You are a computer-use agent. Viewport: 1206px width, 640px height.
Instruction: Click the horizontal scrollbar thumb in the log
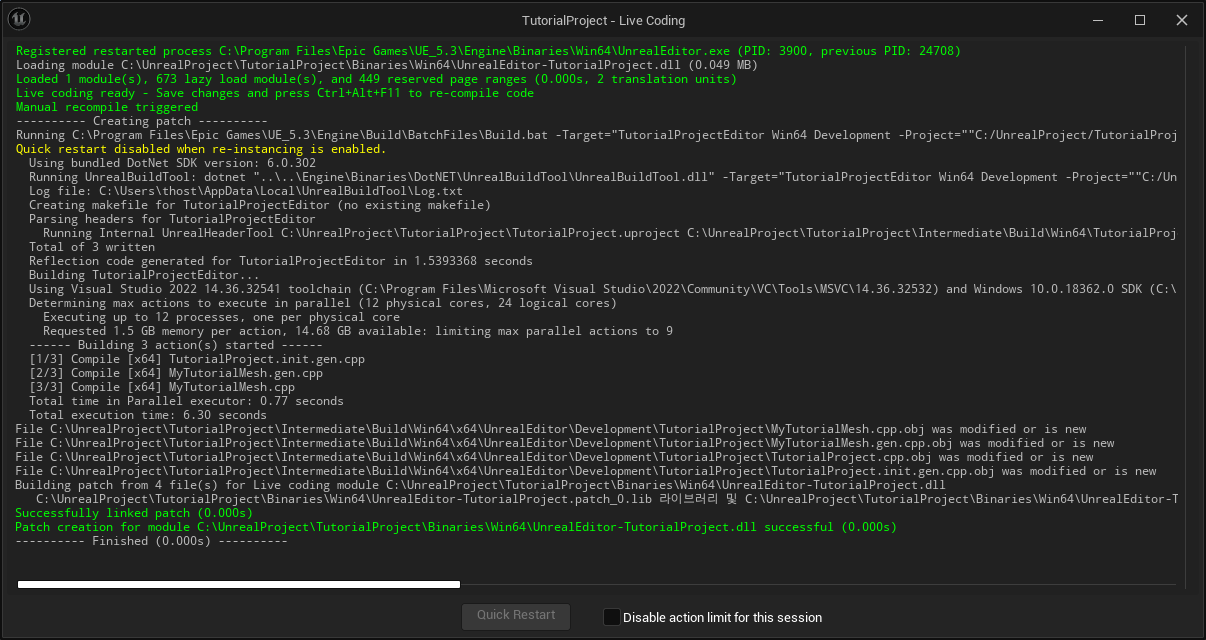[x=239, y=584]
